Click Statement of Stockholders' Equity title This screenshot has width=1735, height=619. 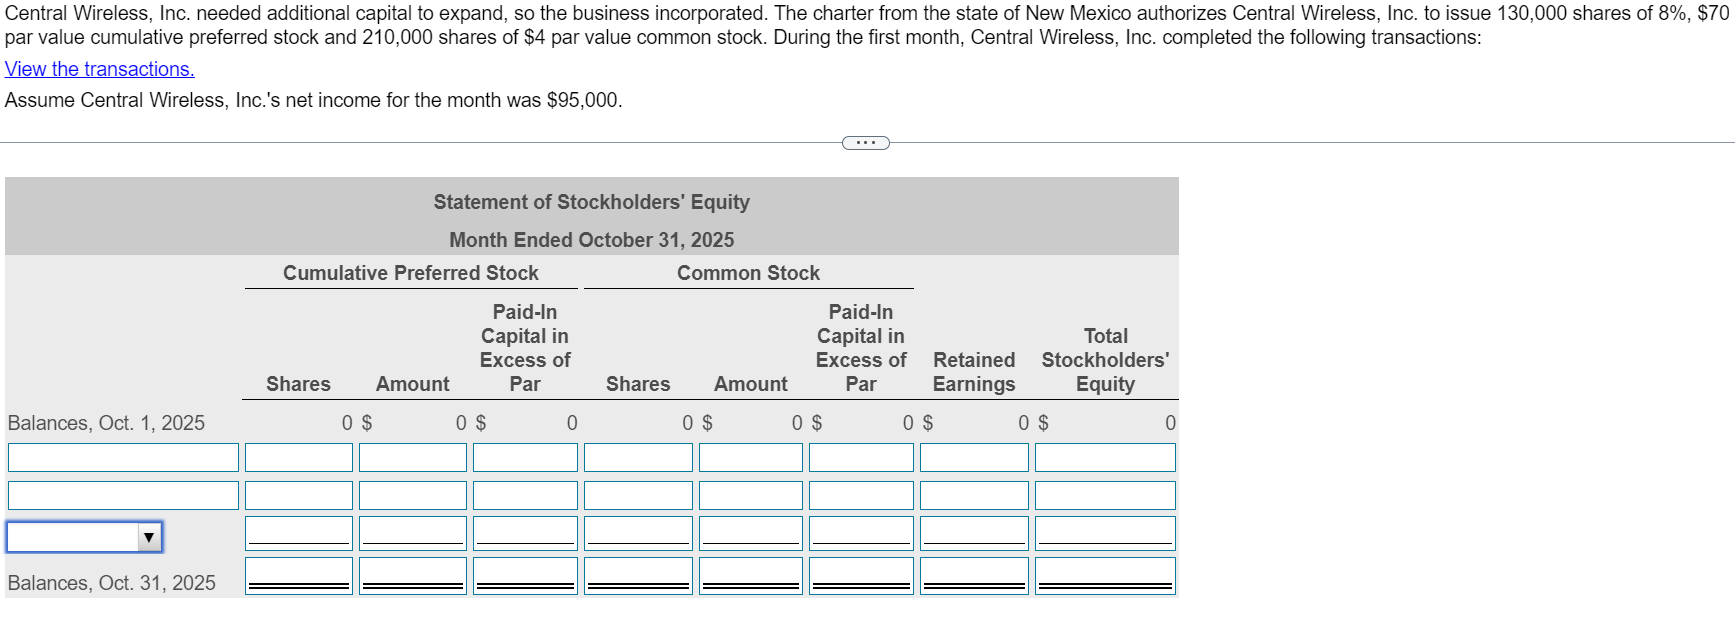[x=592, y=202]
